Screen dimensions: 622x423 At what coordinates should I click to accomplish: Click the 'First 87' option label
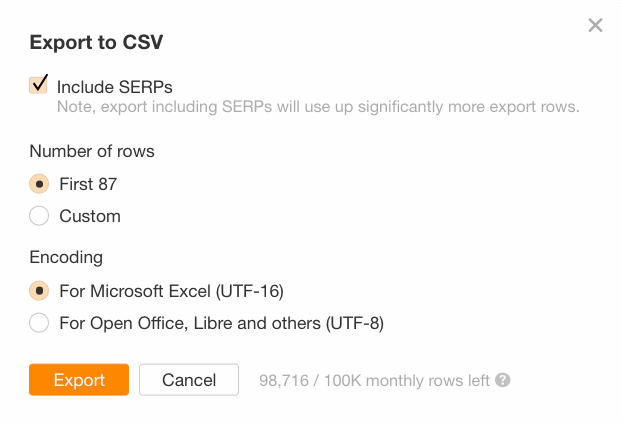(x=88, y=184)
